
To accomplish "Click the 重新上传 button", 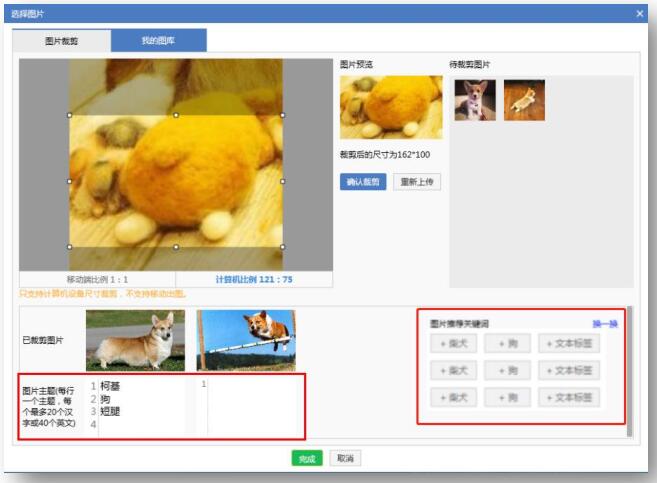I will (x=416, y=182).
